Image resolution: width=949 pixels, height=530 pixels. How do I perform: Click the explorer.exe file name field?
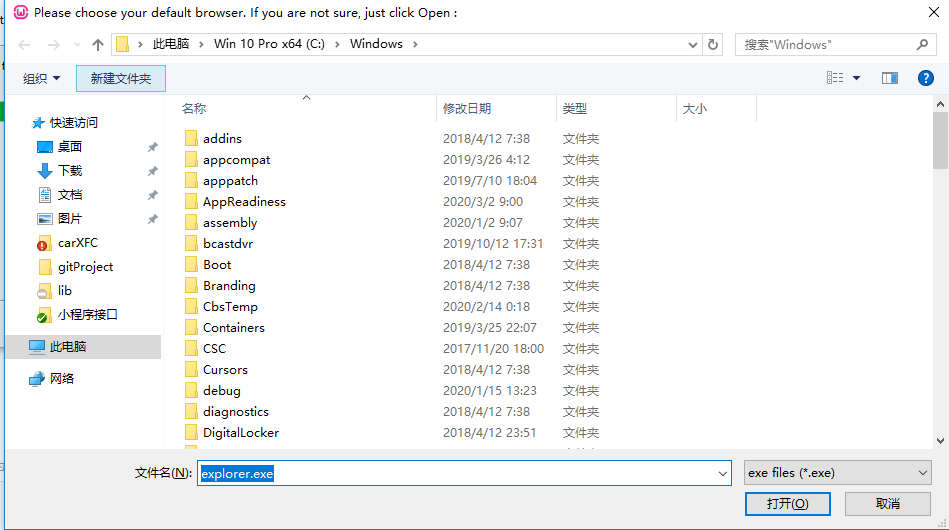pyautogui.click(x=464, y=473)
